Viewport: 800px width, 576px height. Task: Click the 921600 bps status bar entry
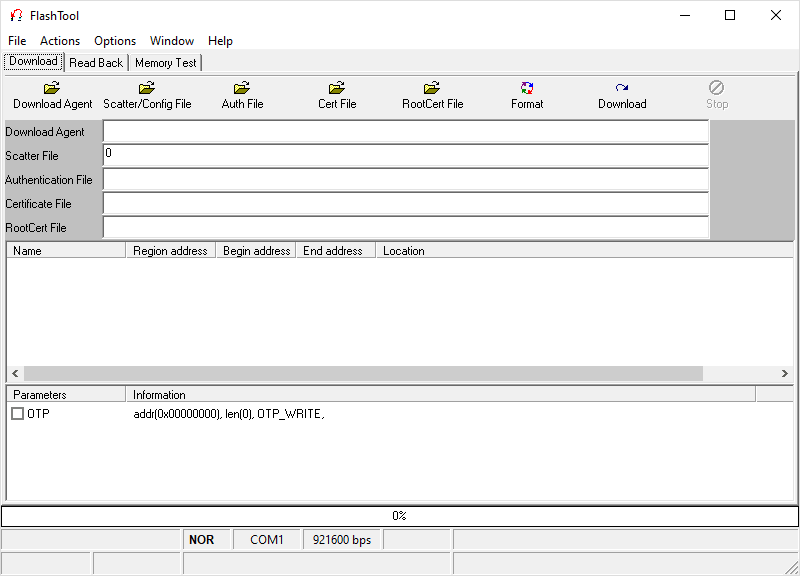pos(342,540)
